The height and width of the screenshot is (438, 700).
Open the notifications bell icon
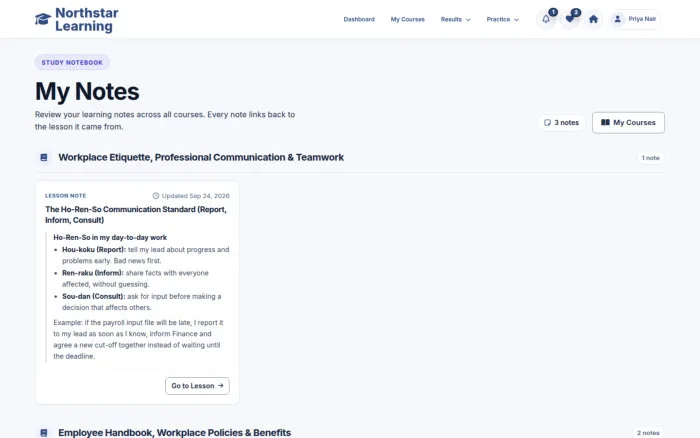[546, 19]
